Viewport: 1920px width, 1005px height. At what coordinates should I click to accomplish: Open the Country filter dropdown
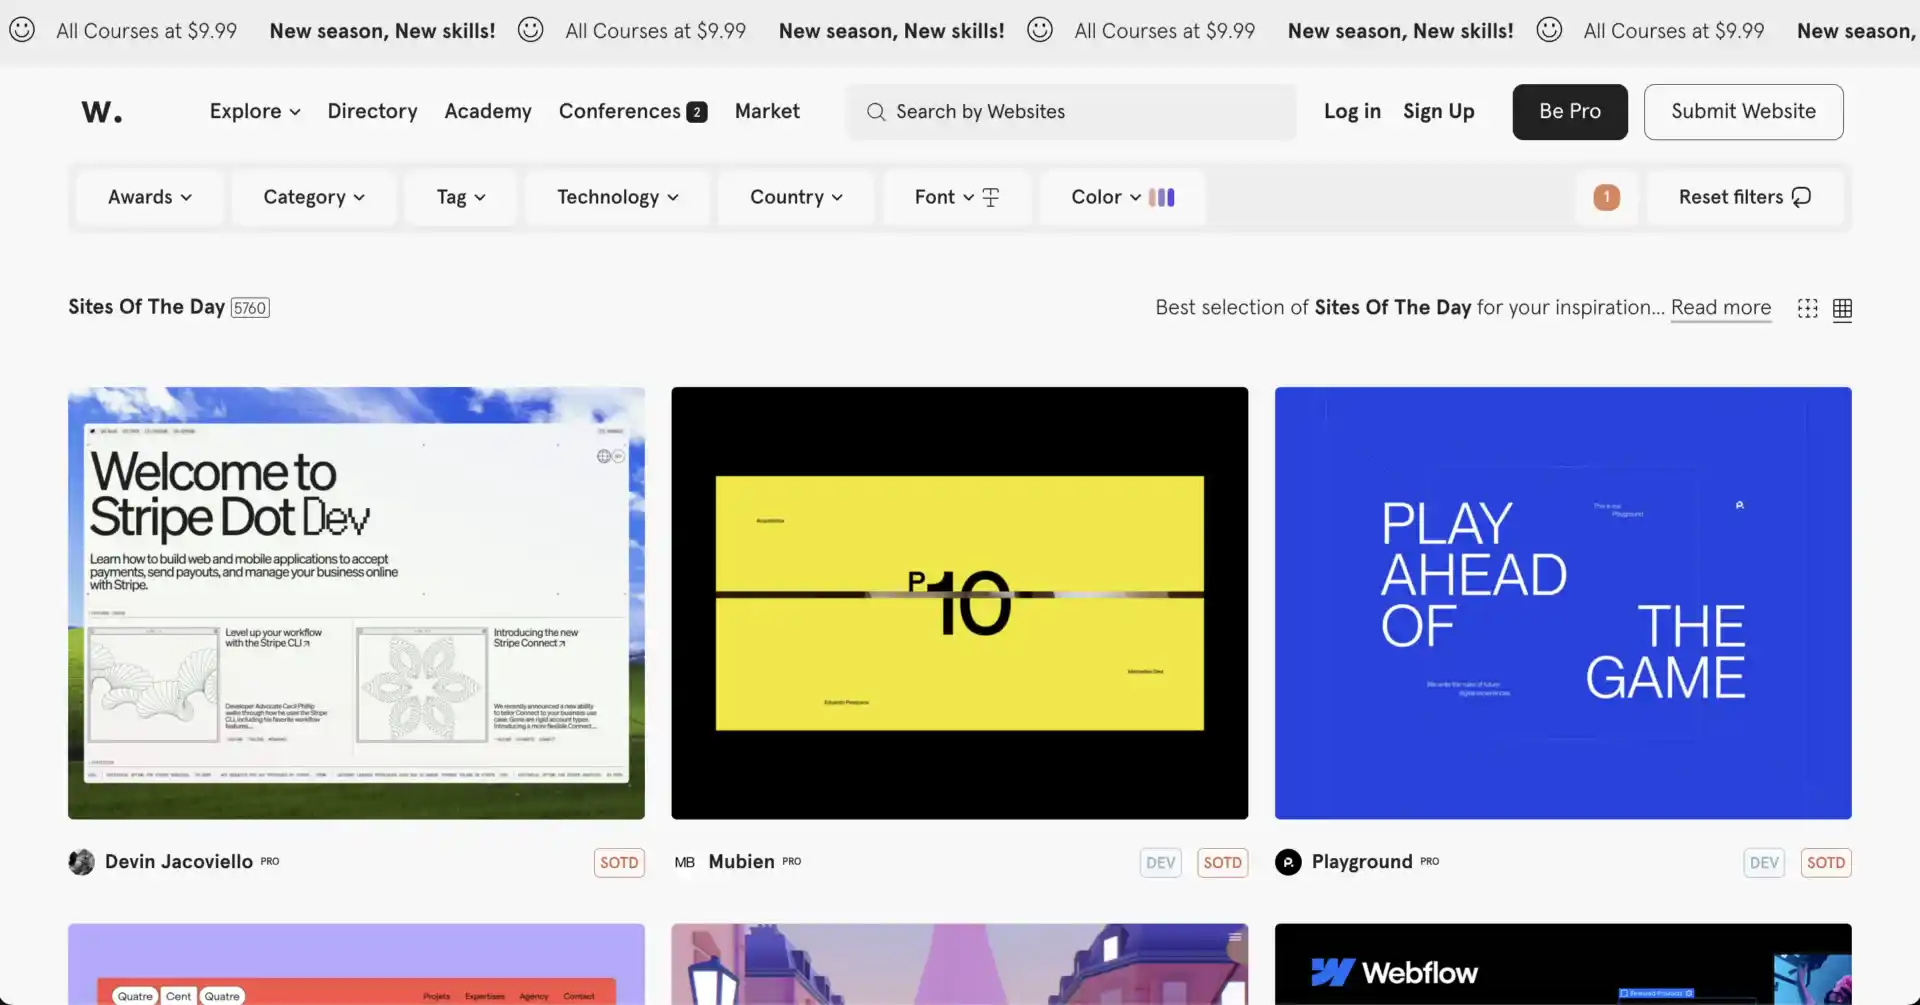click(797, 198)
